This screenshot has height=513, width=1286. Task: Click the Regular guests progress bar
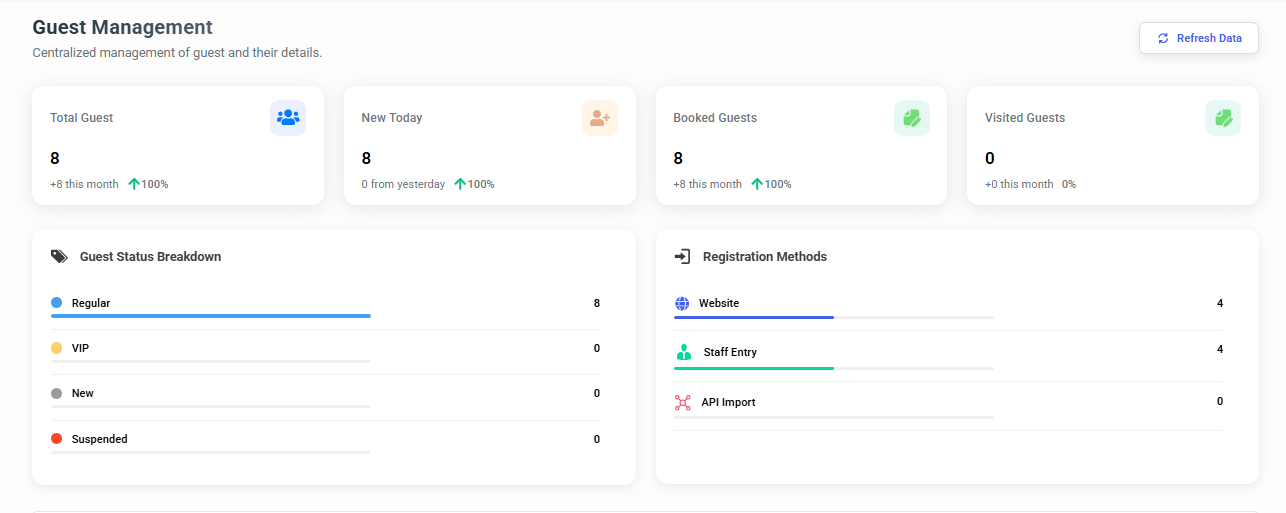211,316
